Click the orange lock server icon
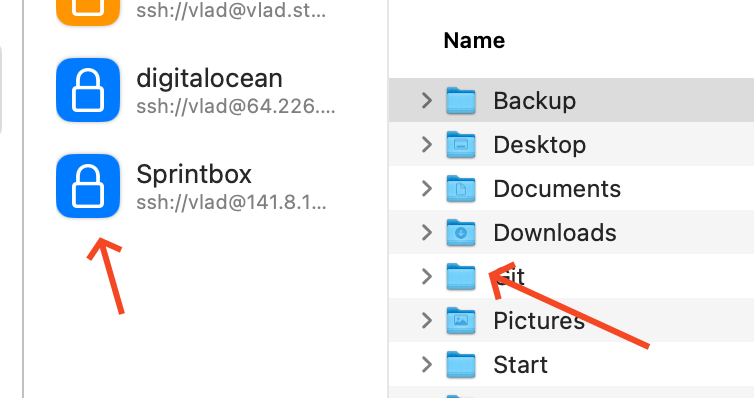Viewport: 754px width, 398px height. (88, 11)
